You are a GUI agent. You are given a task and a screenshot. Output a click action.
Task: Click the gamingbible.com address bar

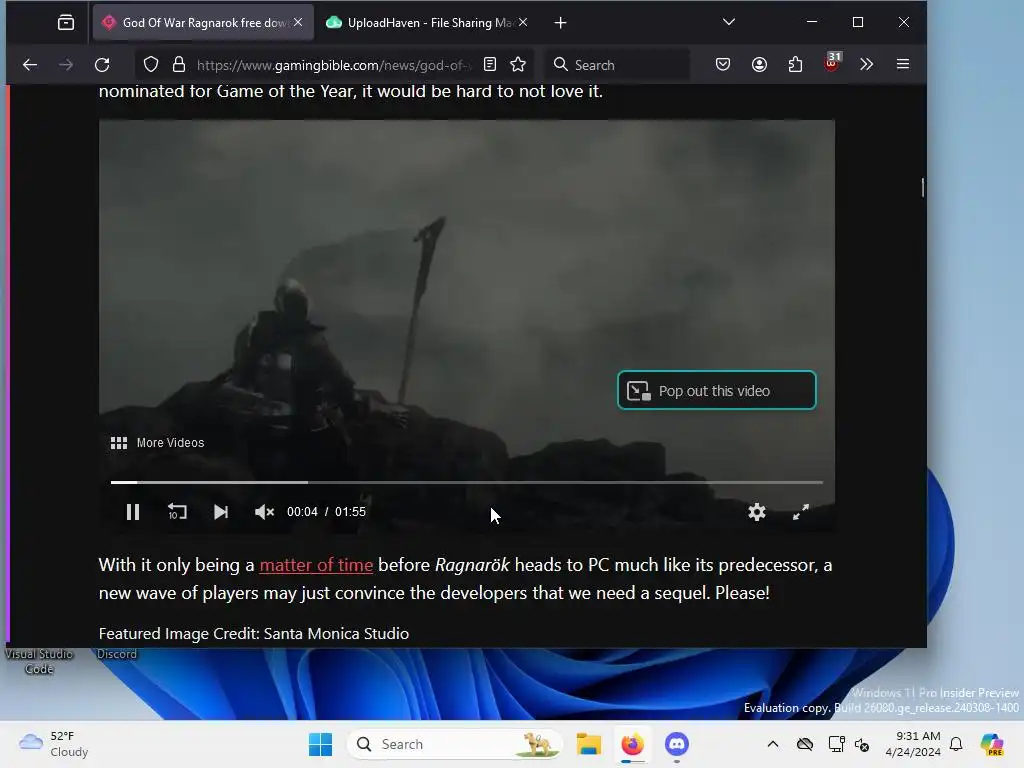(333, 65)
